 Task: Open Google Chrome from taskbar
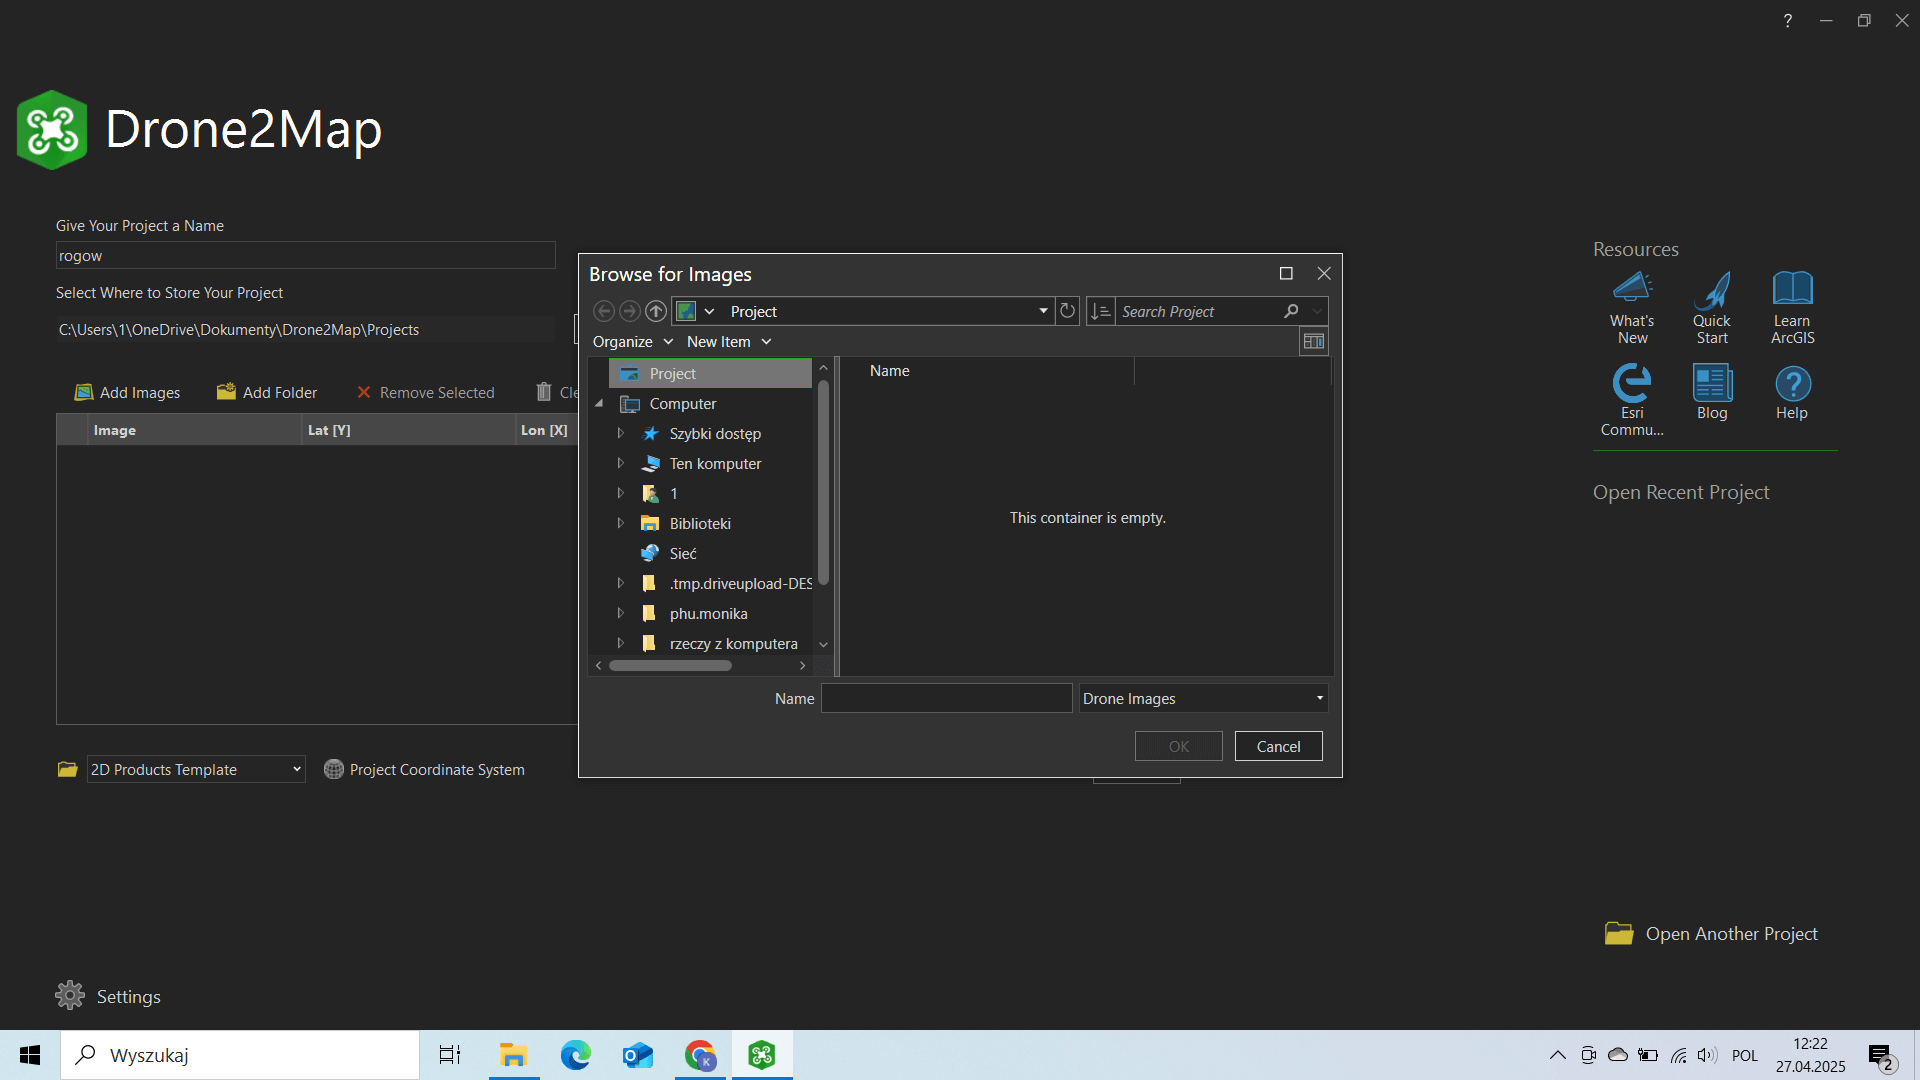700,1055
